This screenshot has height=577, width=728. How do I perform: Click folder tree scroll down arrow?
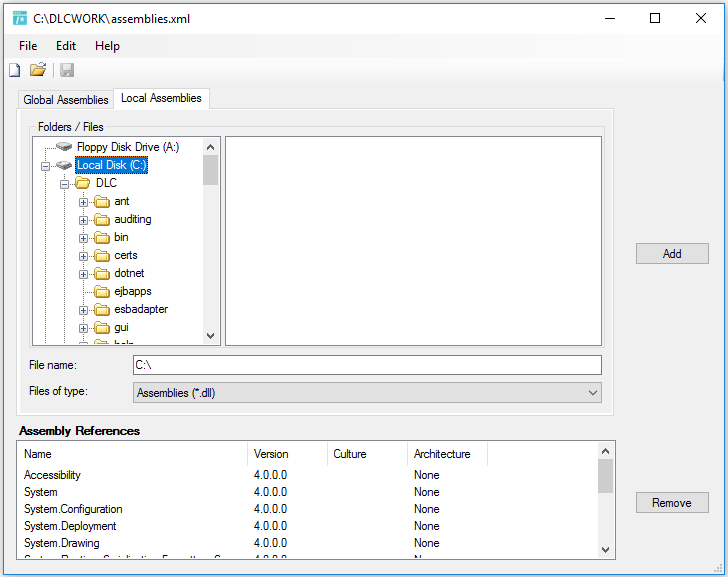[210, 336]
